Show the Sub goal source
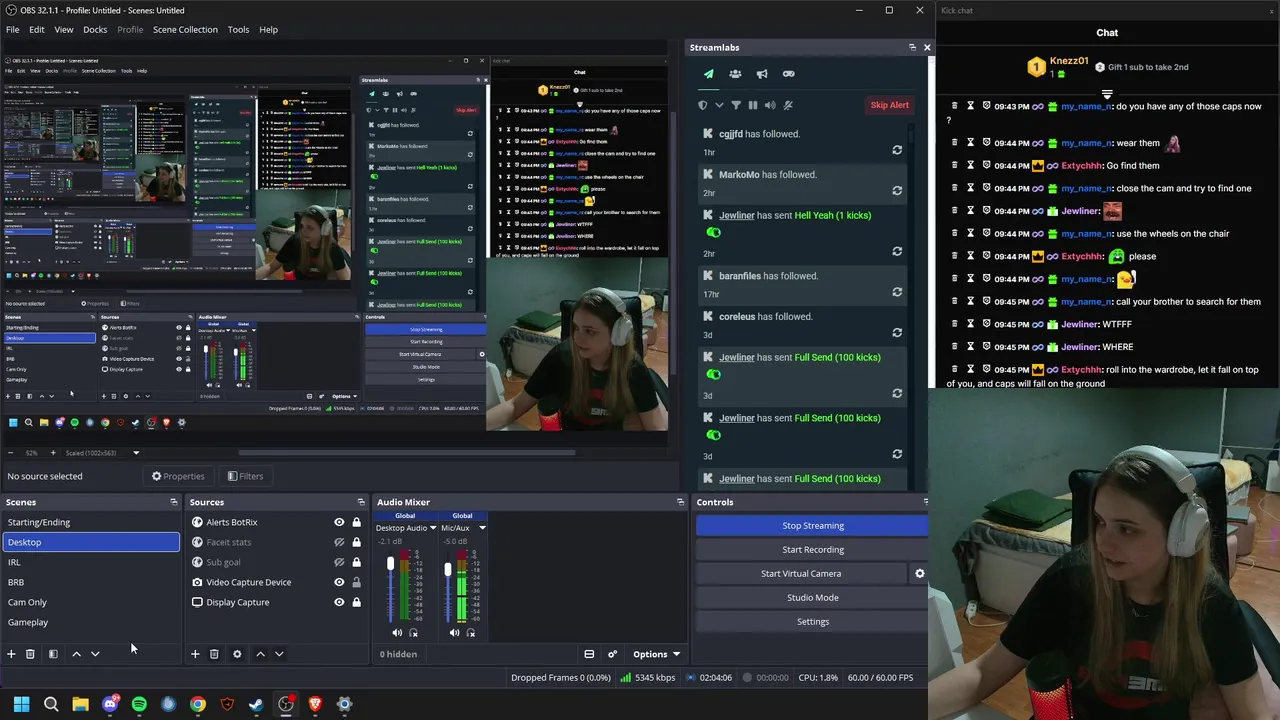 (x=339, y=562)
